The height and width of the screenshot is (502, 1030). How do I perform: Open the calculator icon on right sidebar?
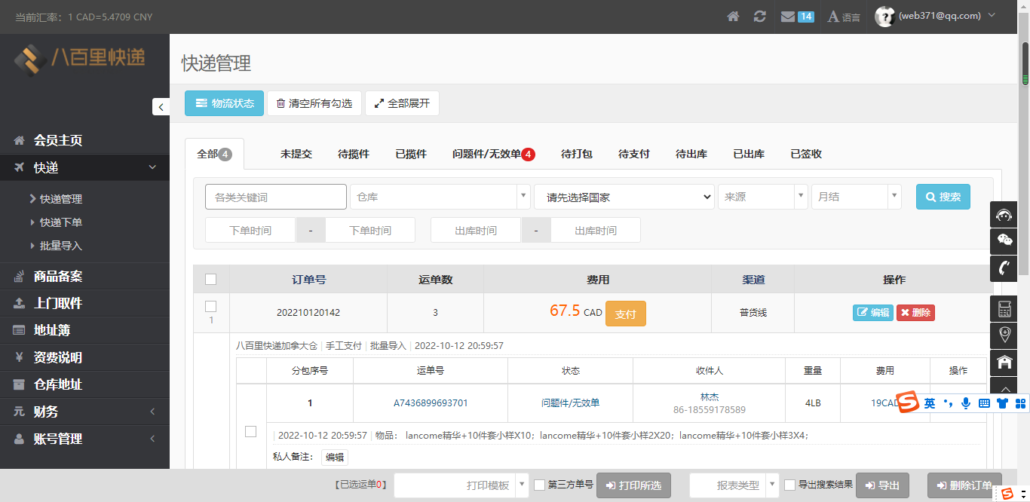click(x=1004, y=308)
